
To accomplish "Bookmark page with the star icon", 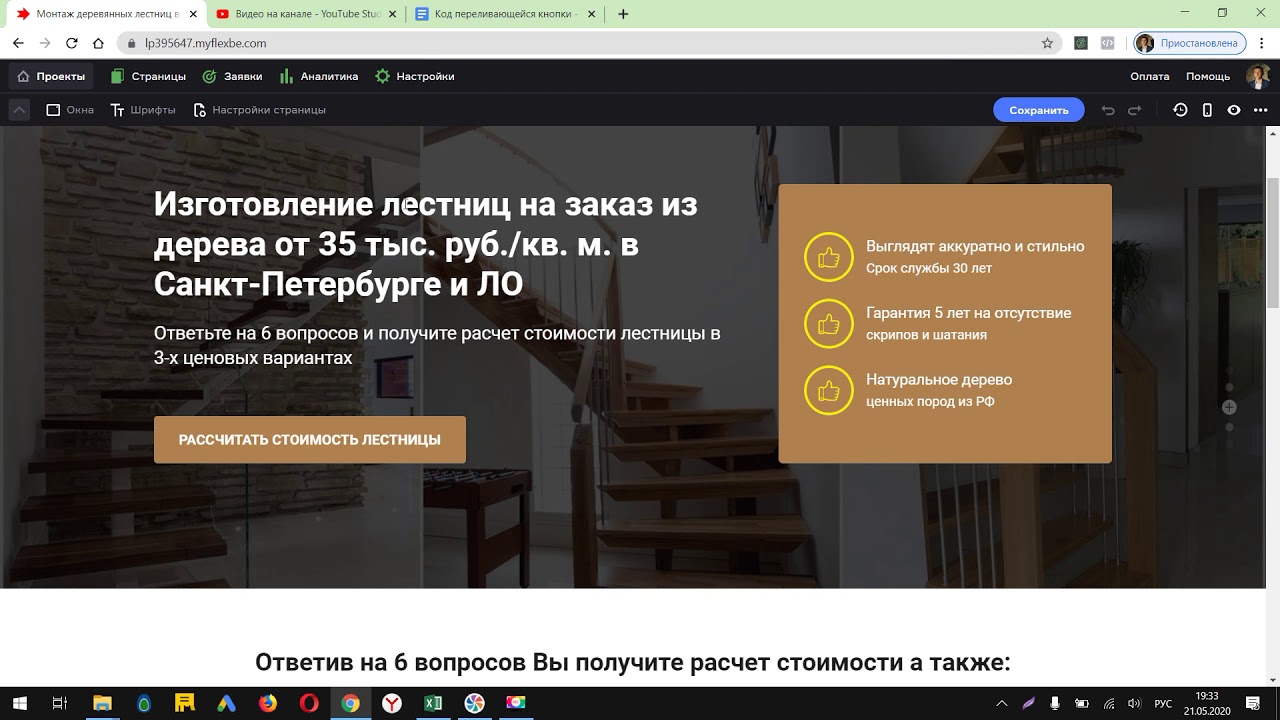I will [1047, 43].
